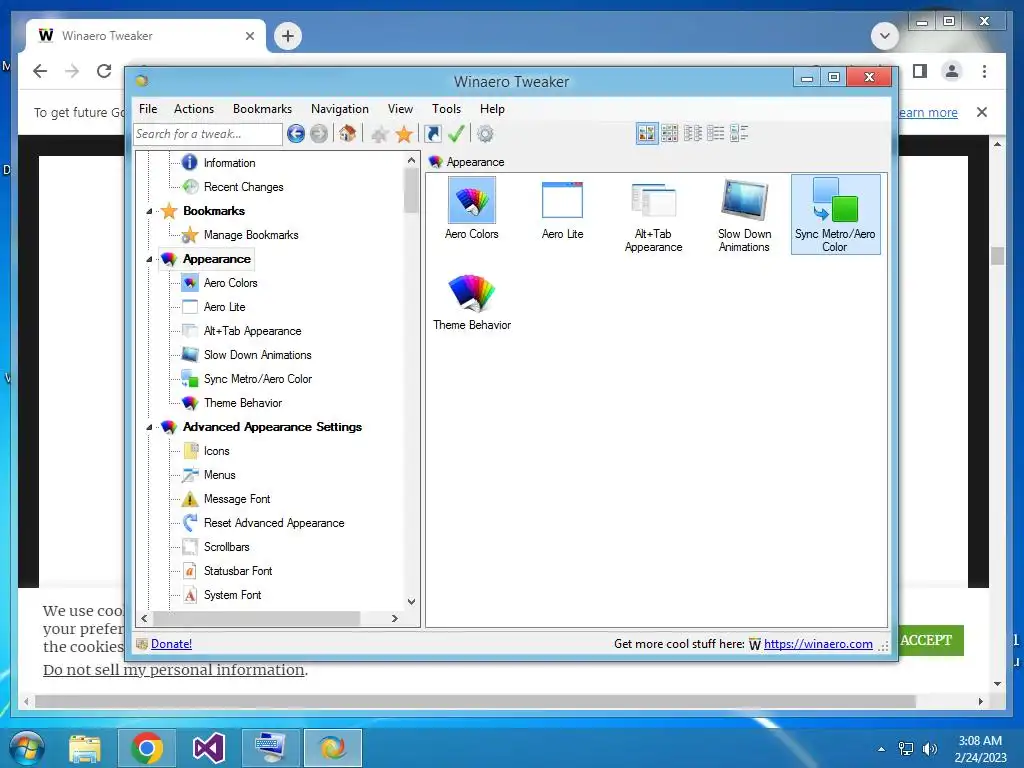Open the Aero Lite tile icon
This screenshot has height=768, width=1024.
(562, 209)
